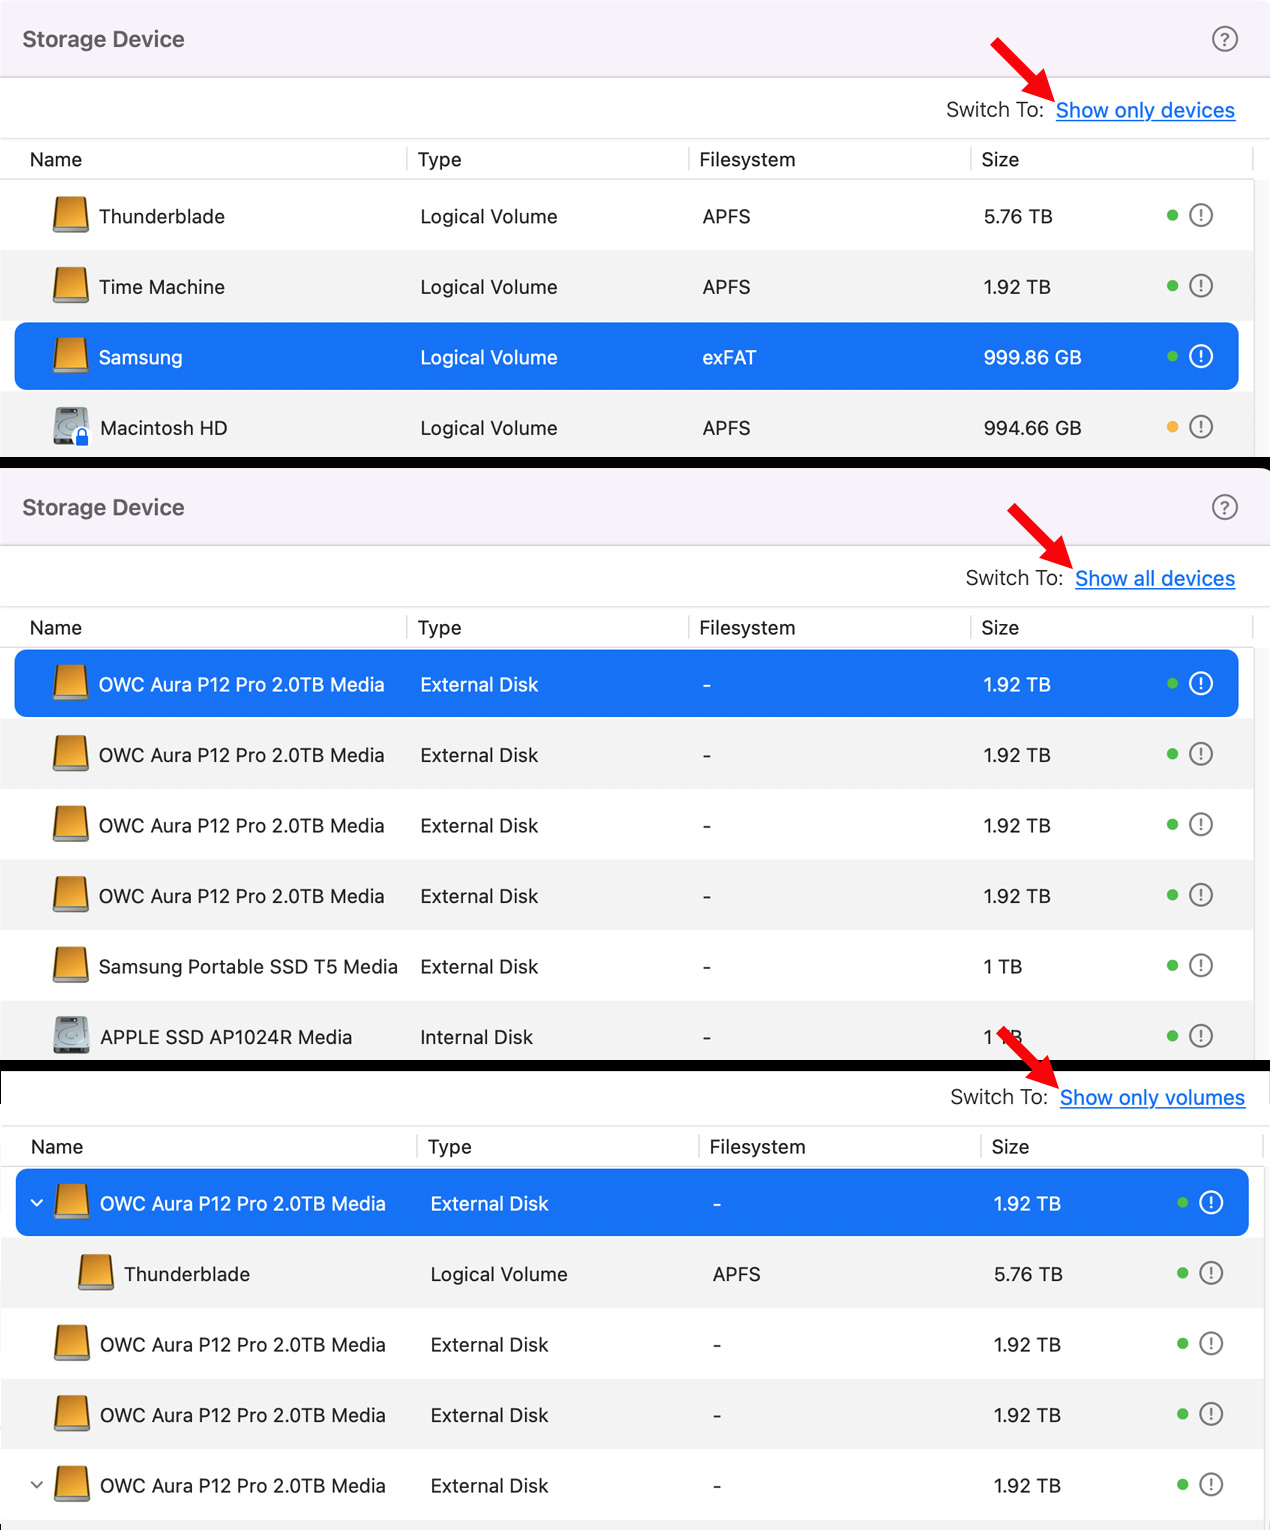Select the Time Machine volume row
This screenshot has height=1530, width=1270.
600,287
